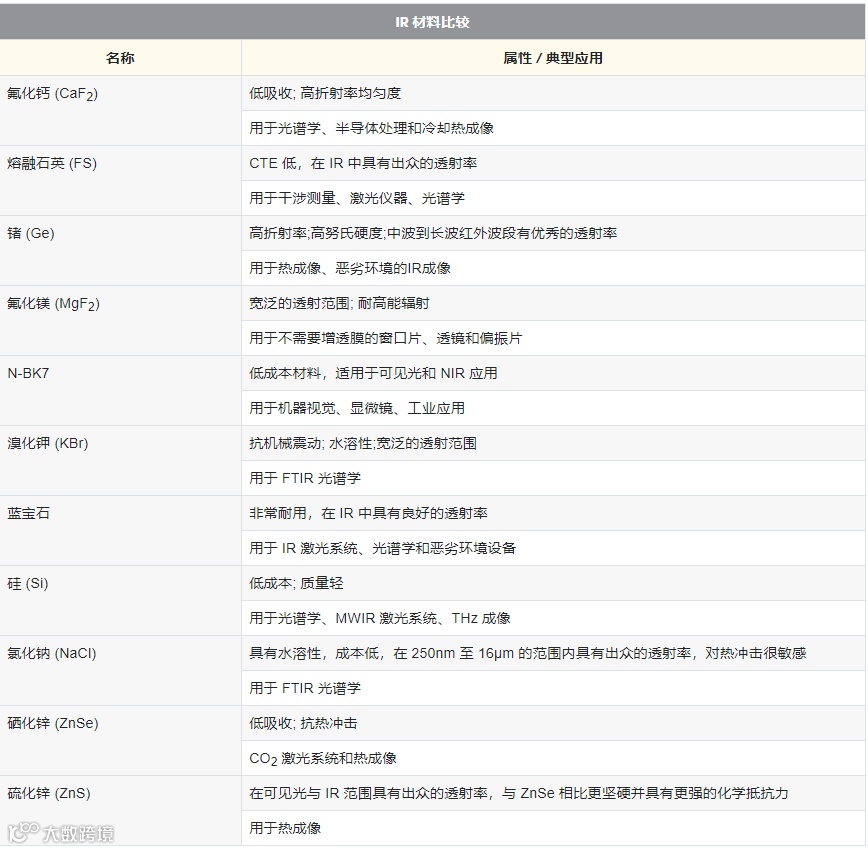The width and height of the screenshot is (868, 850).
Task: Click '用于不需要增透膜的窗口片、透镜和偏振片' cell
Action: [553, 338]
